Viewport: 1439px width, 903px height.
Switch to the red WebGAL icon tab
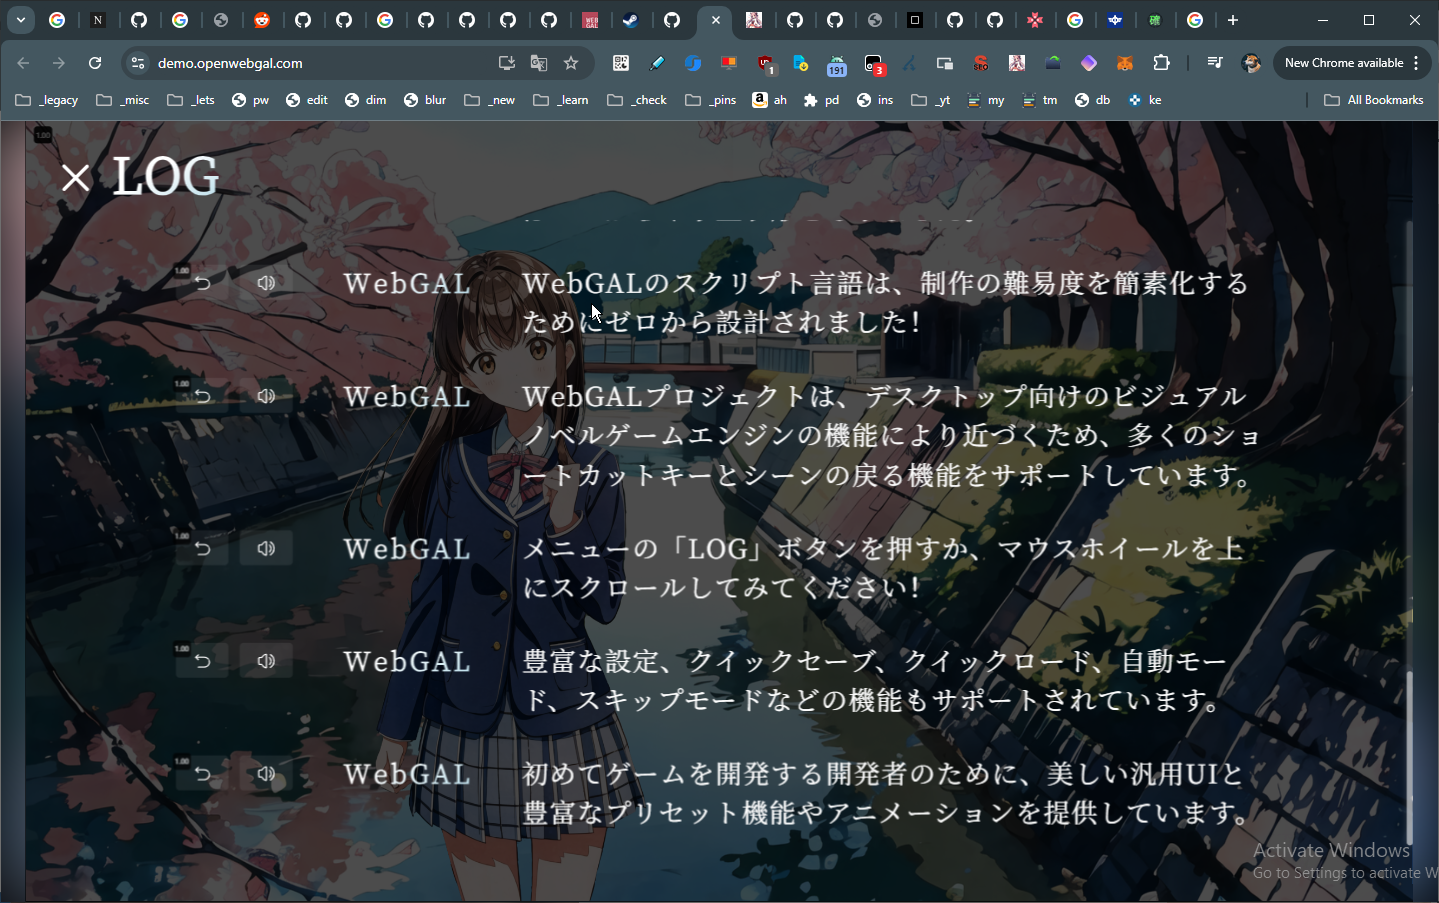point(590,20)
